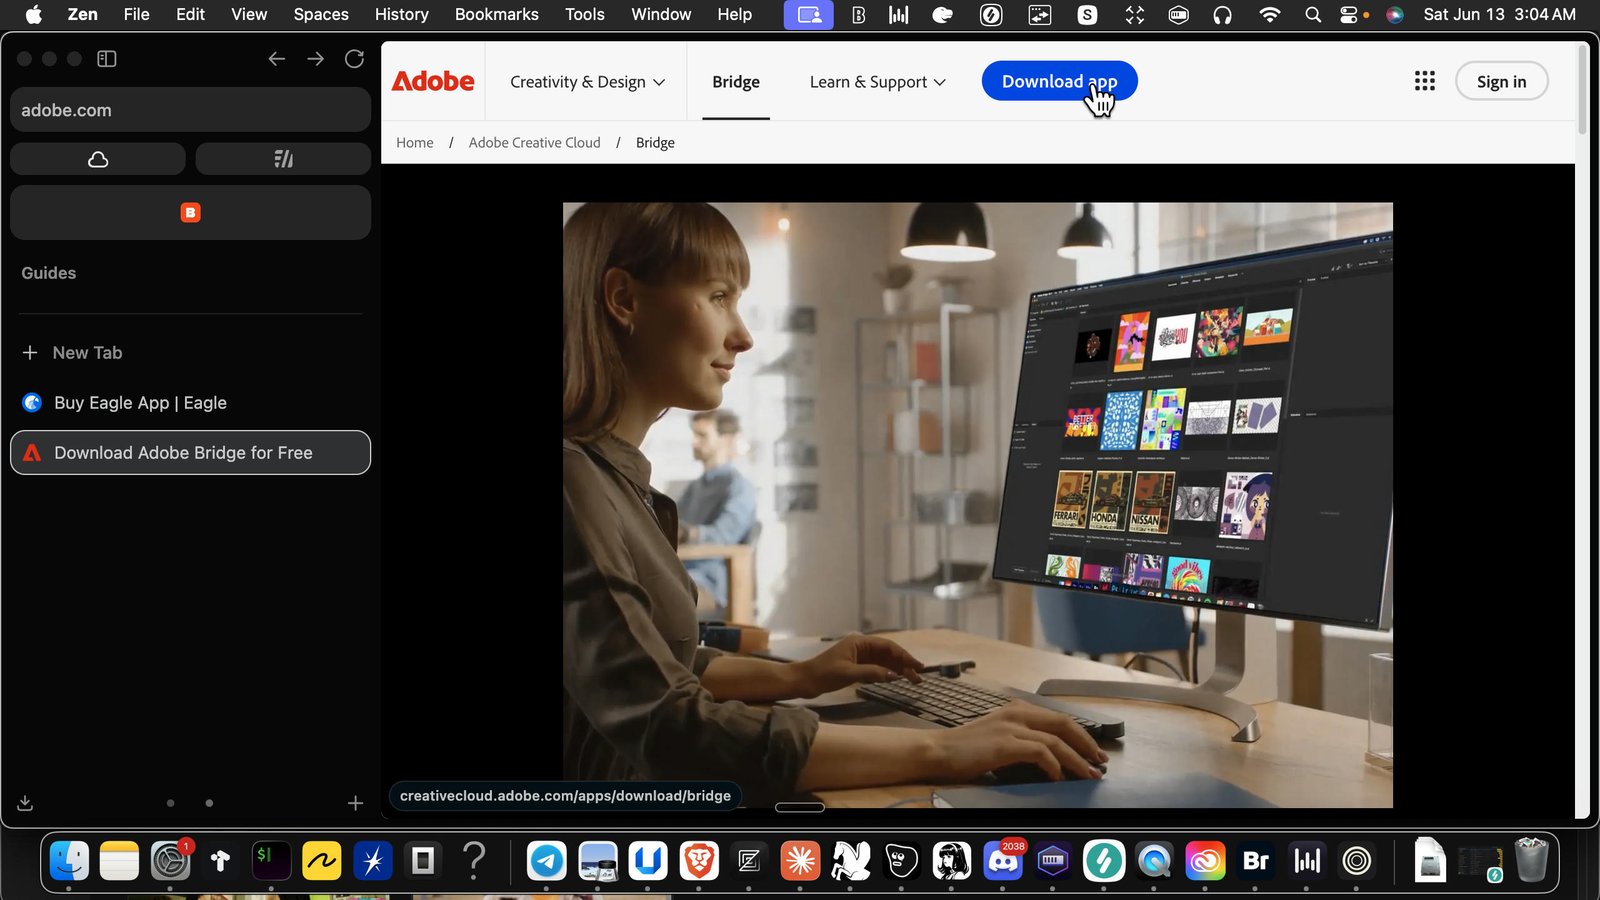Open Spotlight search in menu bar
Image resolution: width=1600 pixels, height=900 pixels.
point(1313,14)
